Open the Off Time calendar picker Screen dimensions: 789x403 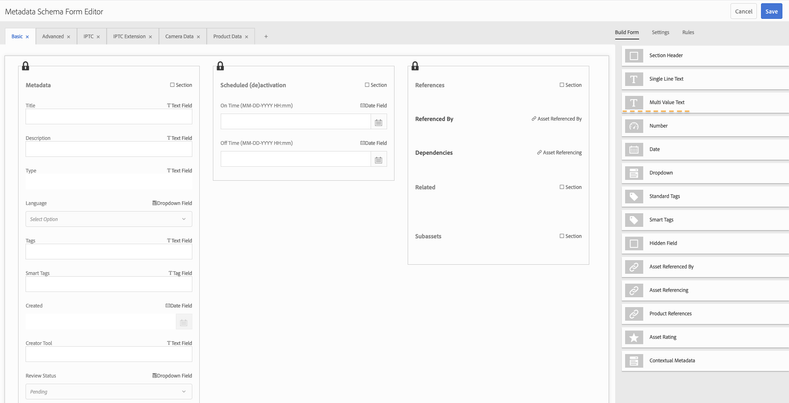[379, 159]
